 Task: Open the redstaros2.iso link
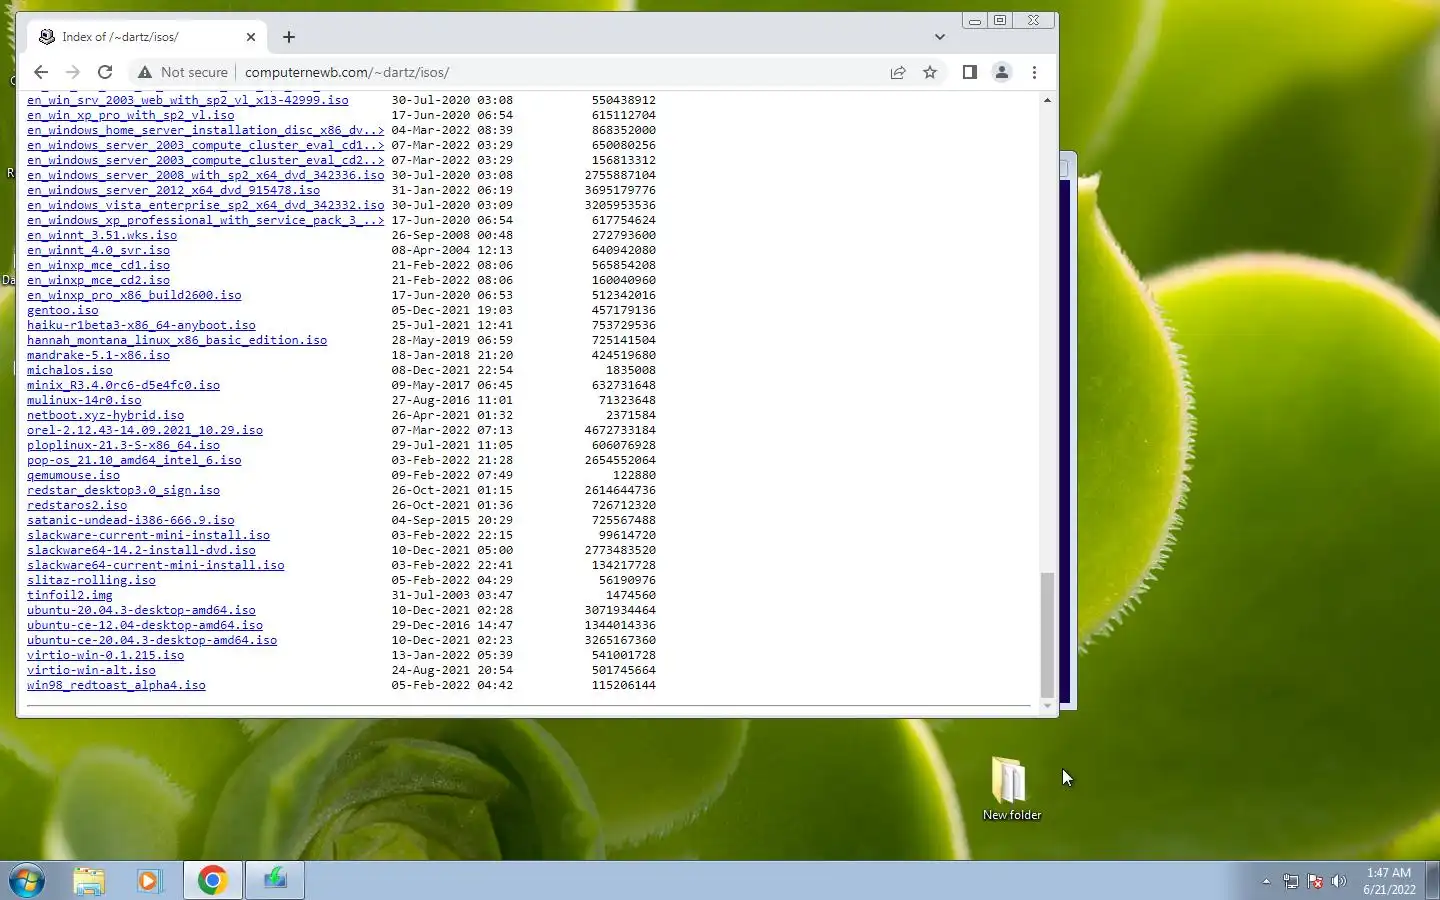(x=77, y=505)
